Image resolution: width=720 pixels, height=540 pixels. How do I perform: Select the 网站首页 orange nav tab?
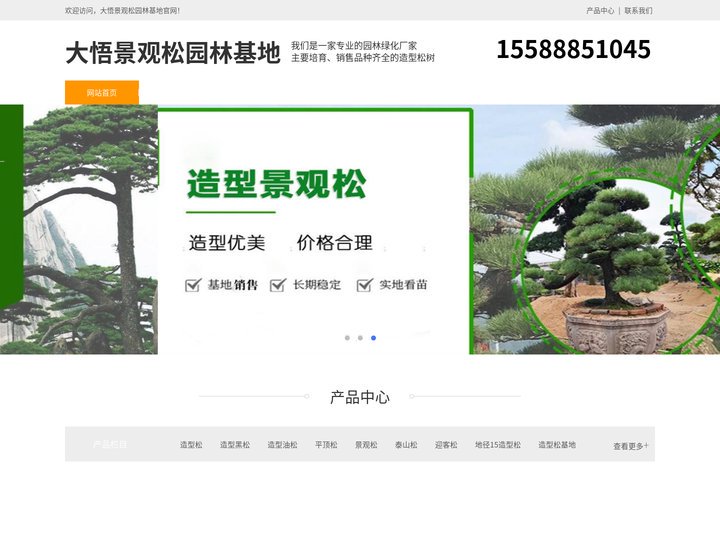101,93
